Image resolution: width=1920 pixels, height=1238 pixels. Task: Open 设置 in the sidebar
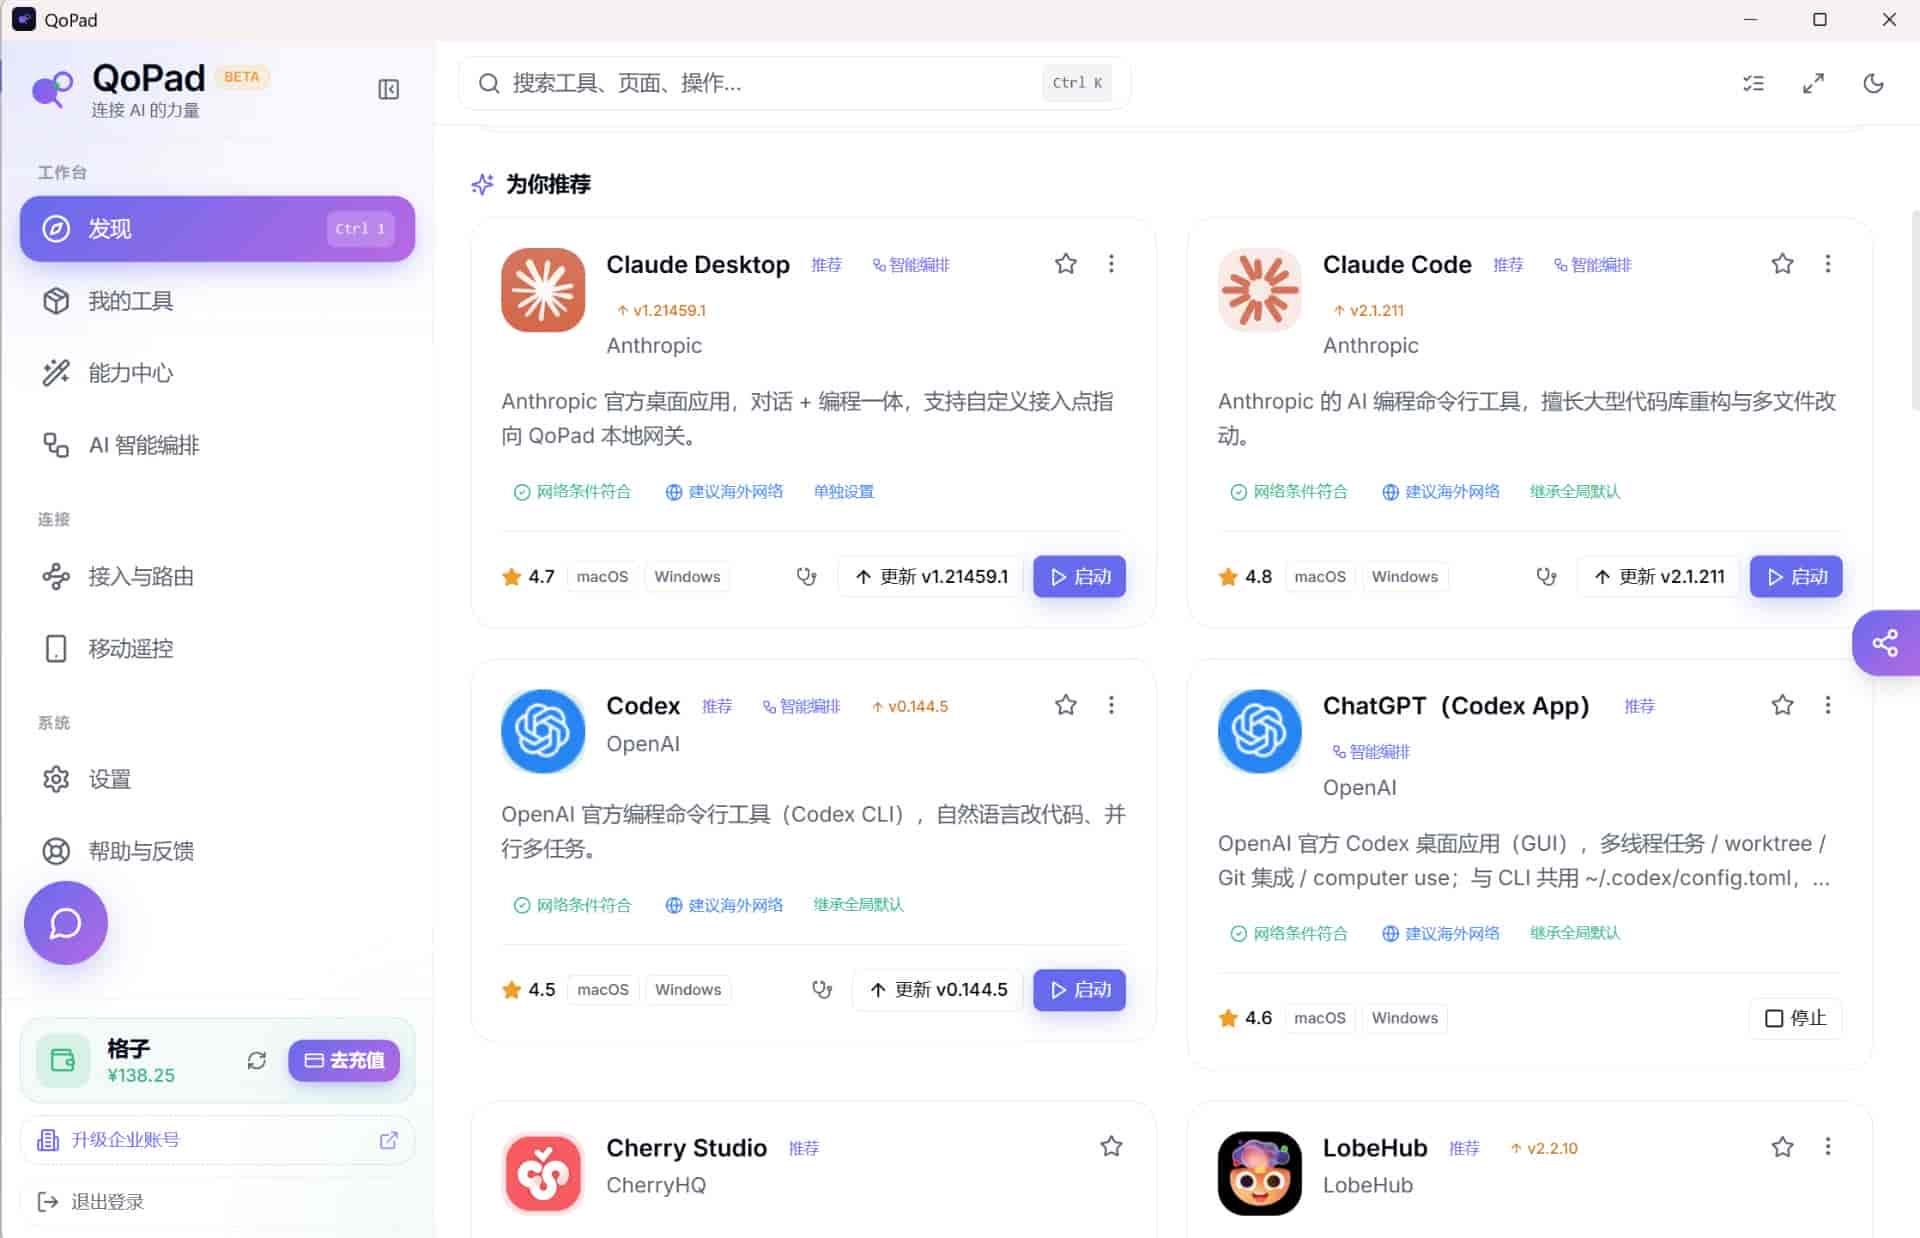click(217, 779)
